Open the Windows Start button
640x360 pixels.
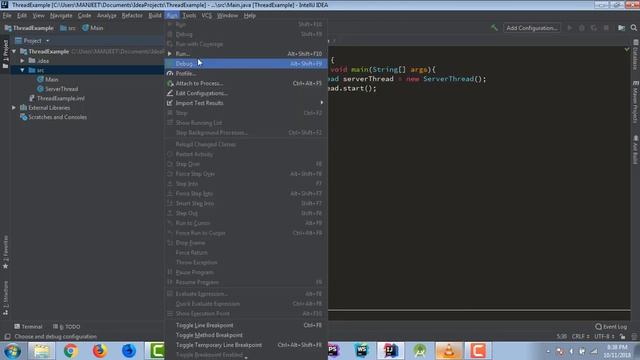[x=12, y=351]
